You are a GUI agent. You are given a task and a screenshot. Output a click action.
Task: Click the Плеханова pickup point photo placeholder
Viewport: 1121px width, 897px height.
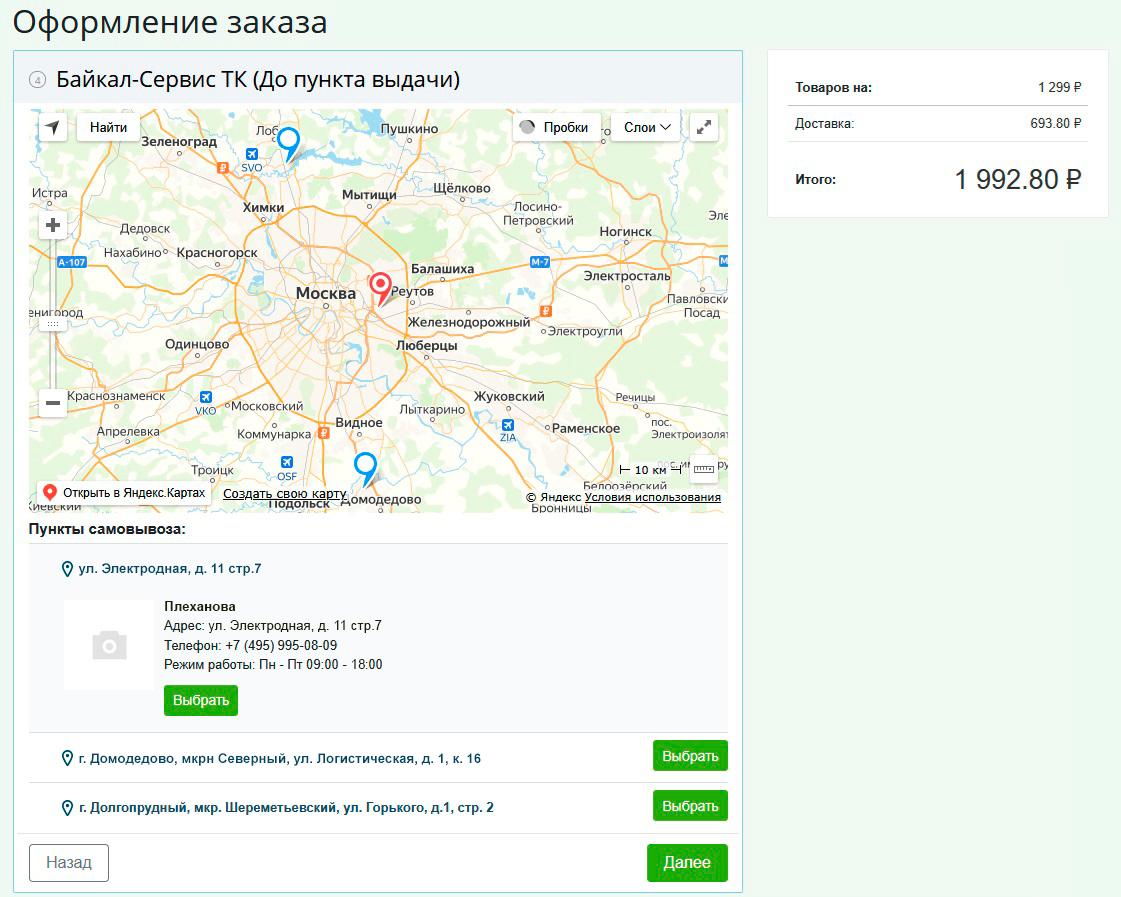(x=109, y=645)
